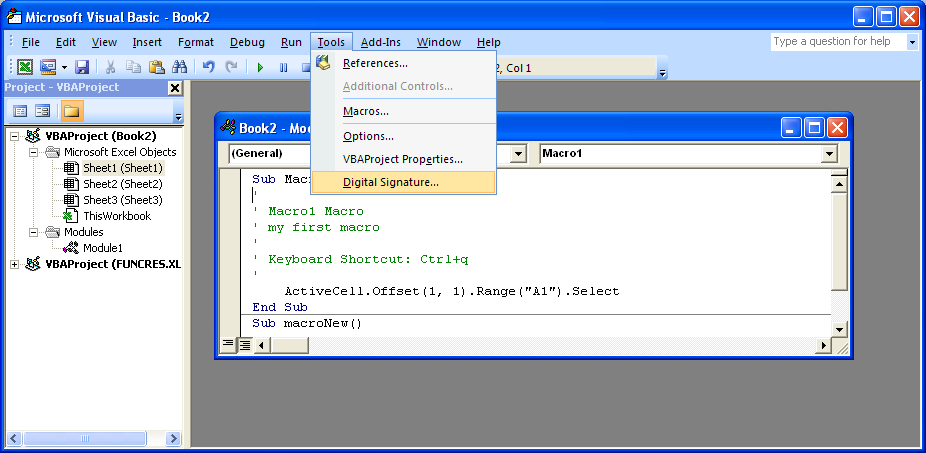
Task: Select Sheet3 (Sheet3) in project tree
Action: click(122, 200)
